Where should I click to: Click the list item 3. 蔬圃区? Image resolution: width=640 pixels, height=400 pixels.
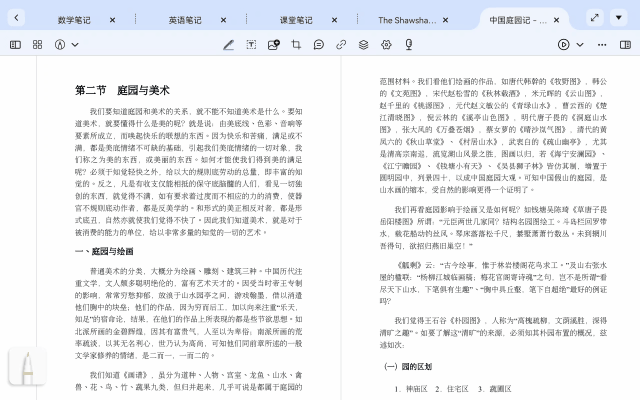pyautogui.click(x=495, y=389)
